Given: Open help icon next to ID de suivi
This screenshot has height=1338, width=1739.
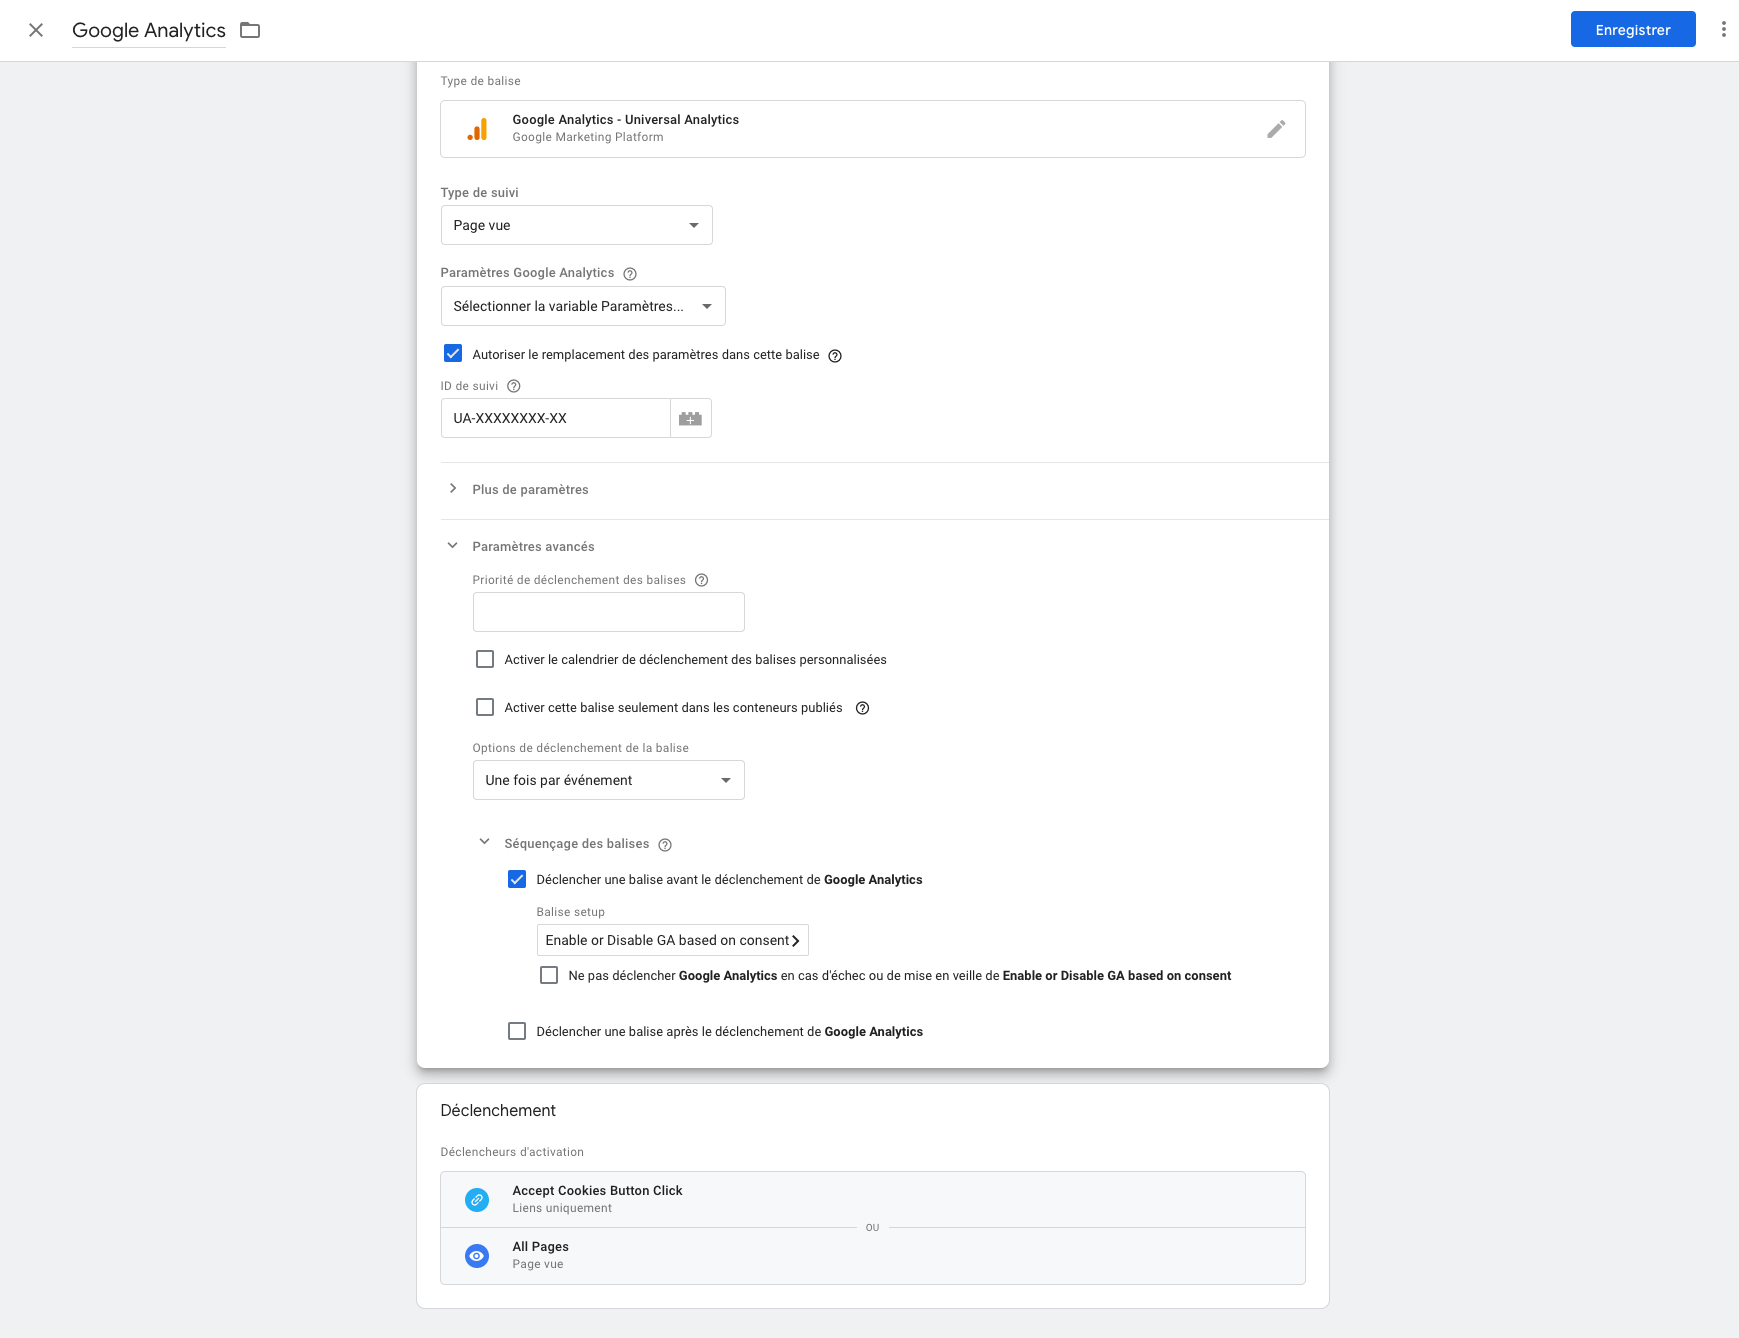Looking at the screenshot, I should (514, 386).
